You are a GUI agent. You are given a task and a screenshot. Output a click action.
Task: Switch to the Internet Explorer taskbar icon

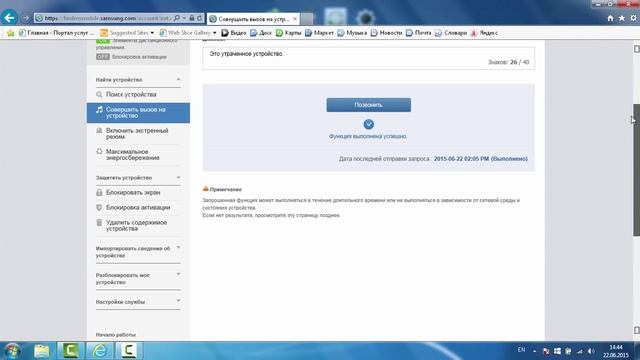point(100,351)
